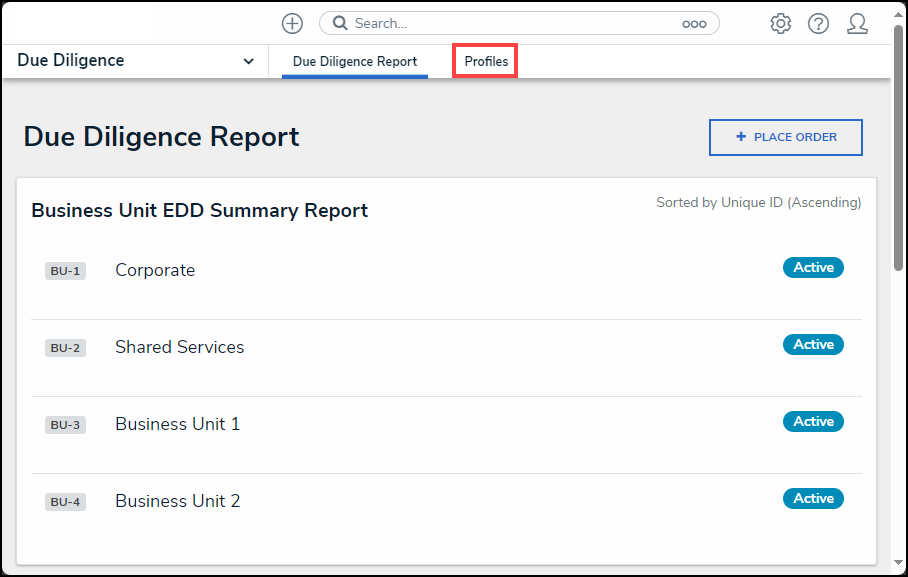Open the Business Unit 2 entry
Viewport: 908px width, 577px height.
coord(446,502)
